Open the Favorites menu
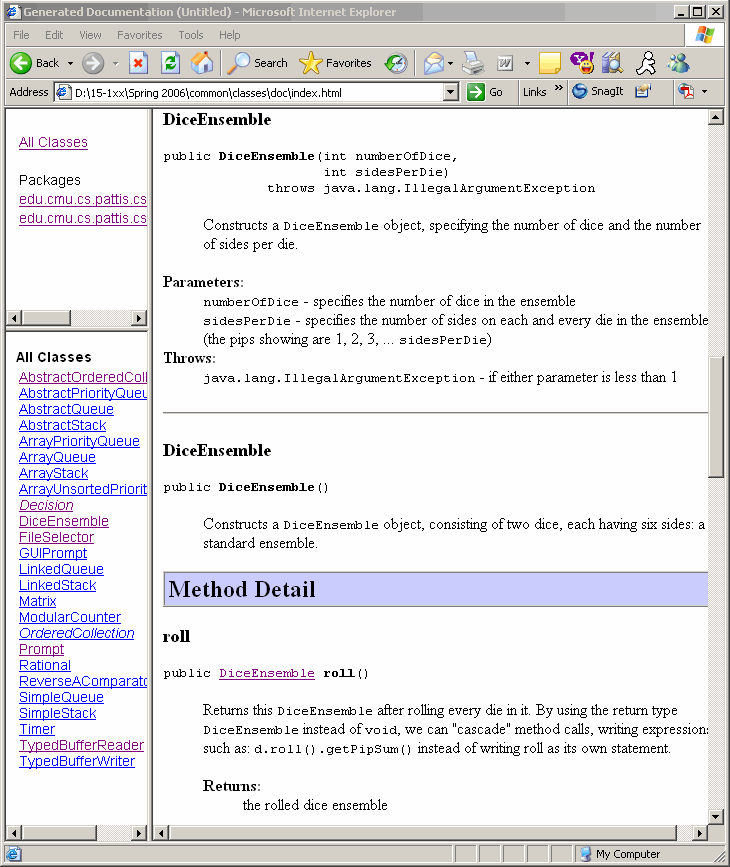The image size is (730, 867). click(x=139, y=35)
